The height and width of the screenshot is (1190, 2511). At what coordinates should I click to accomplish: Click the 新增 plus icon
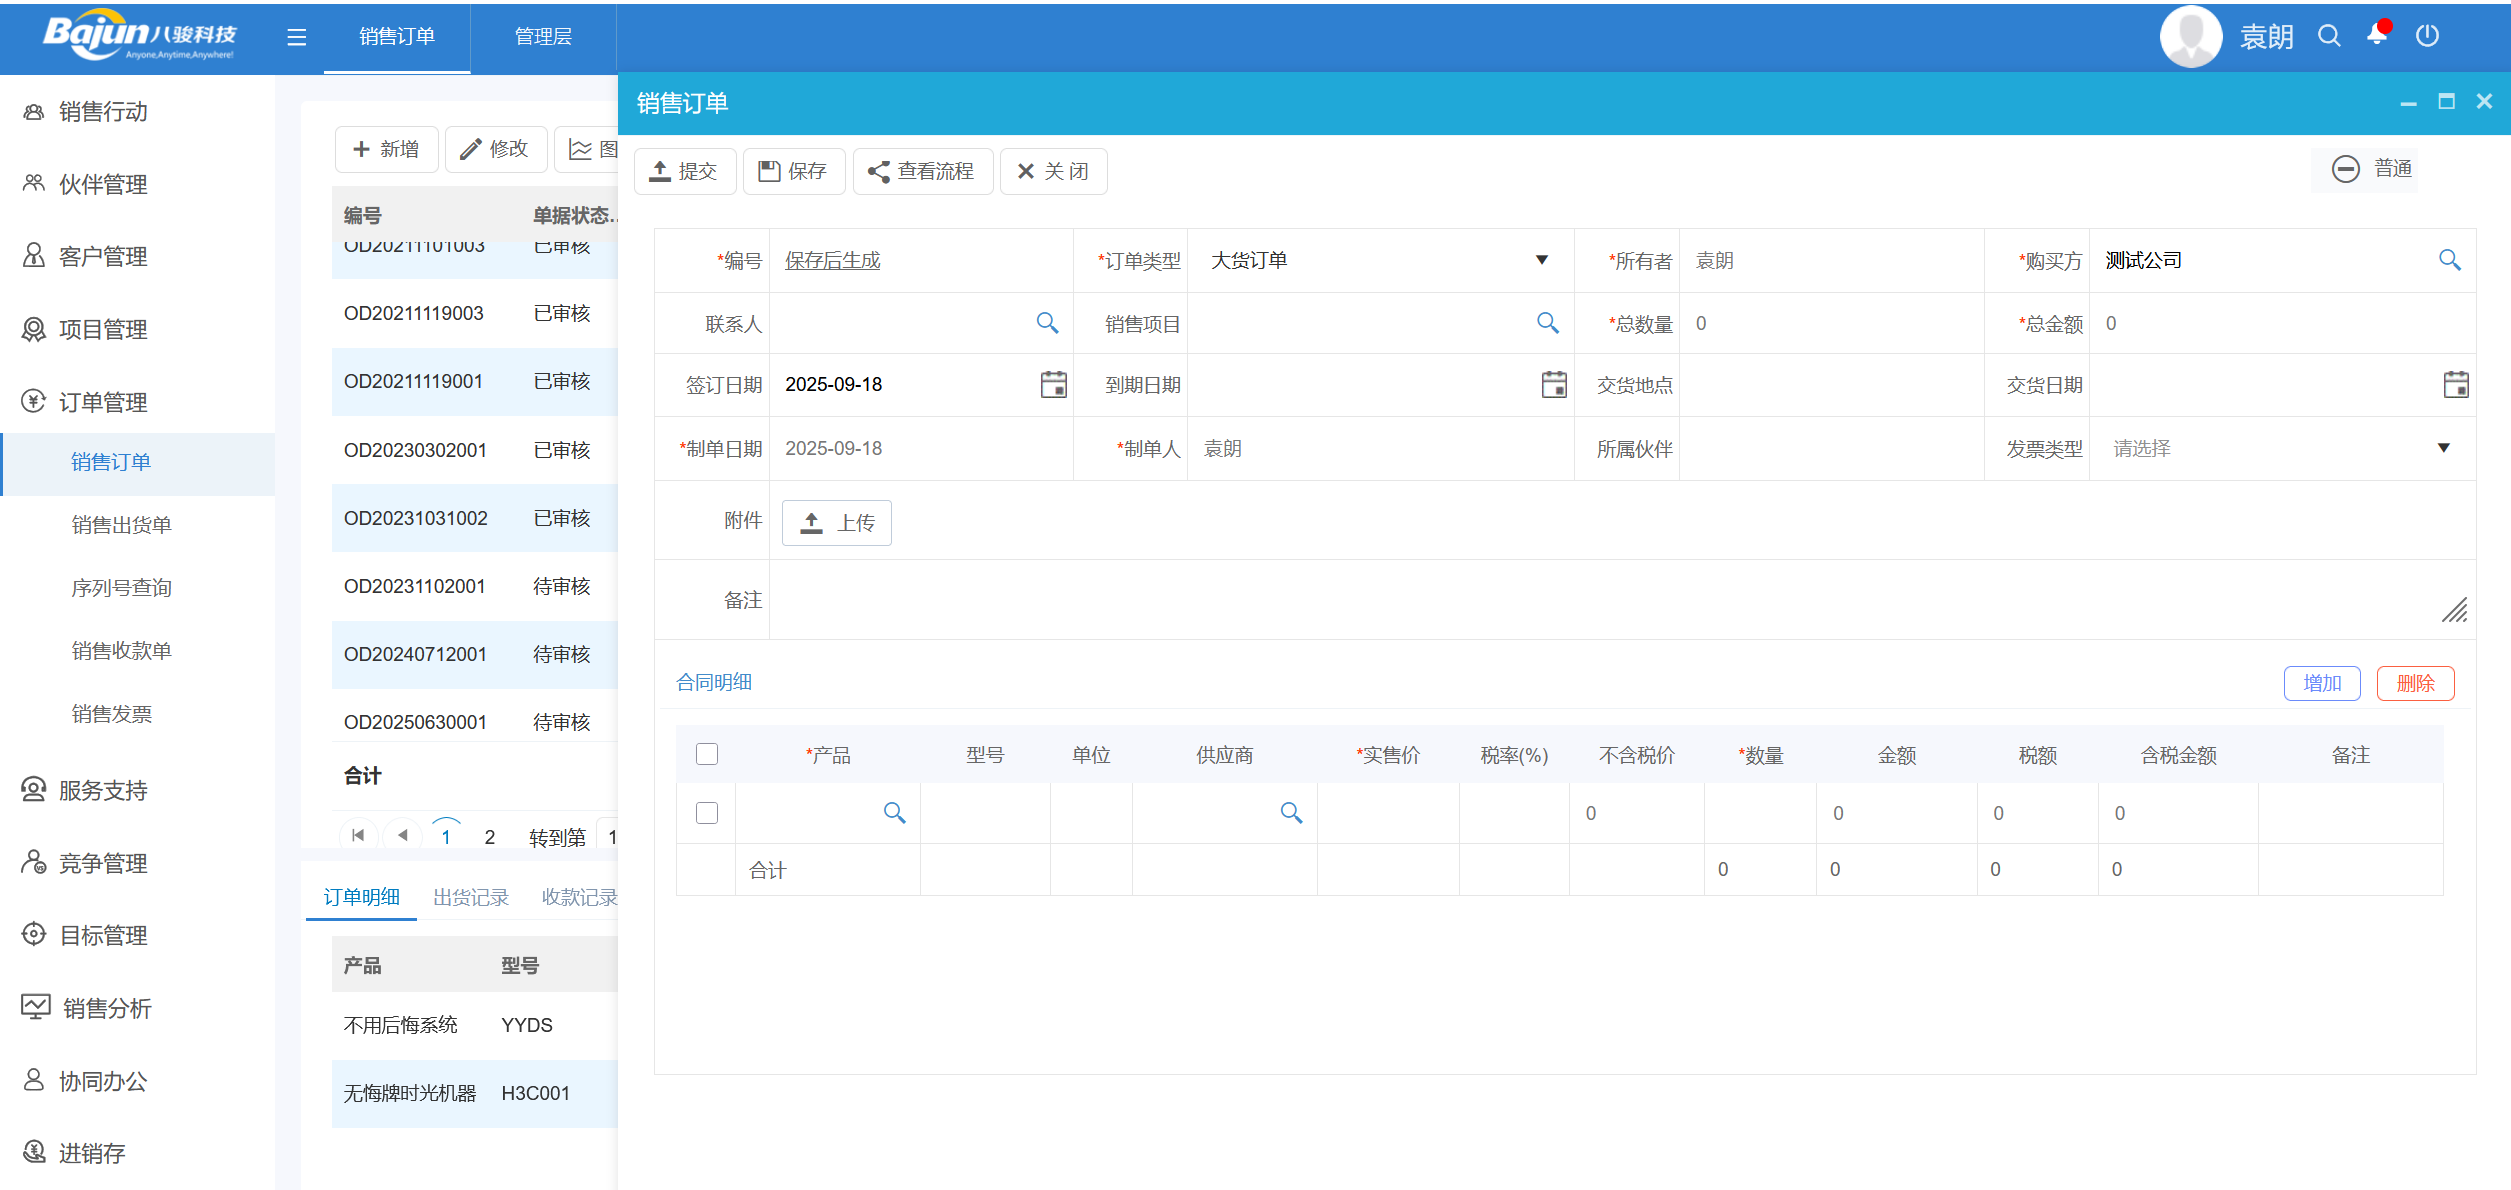[x=361, y=148]
